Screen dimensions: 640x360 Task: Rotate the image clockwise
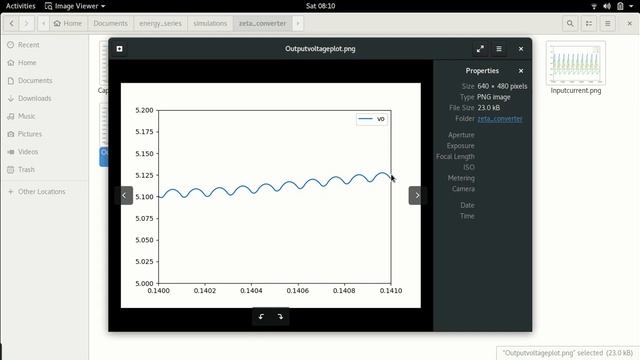(280, 317)
